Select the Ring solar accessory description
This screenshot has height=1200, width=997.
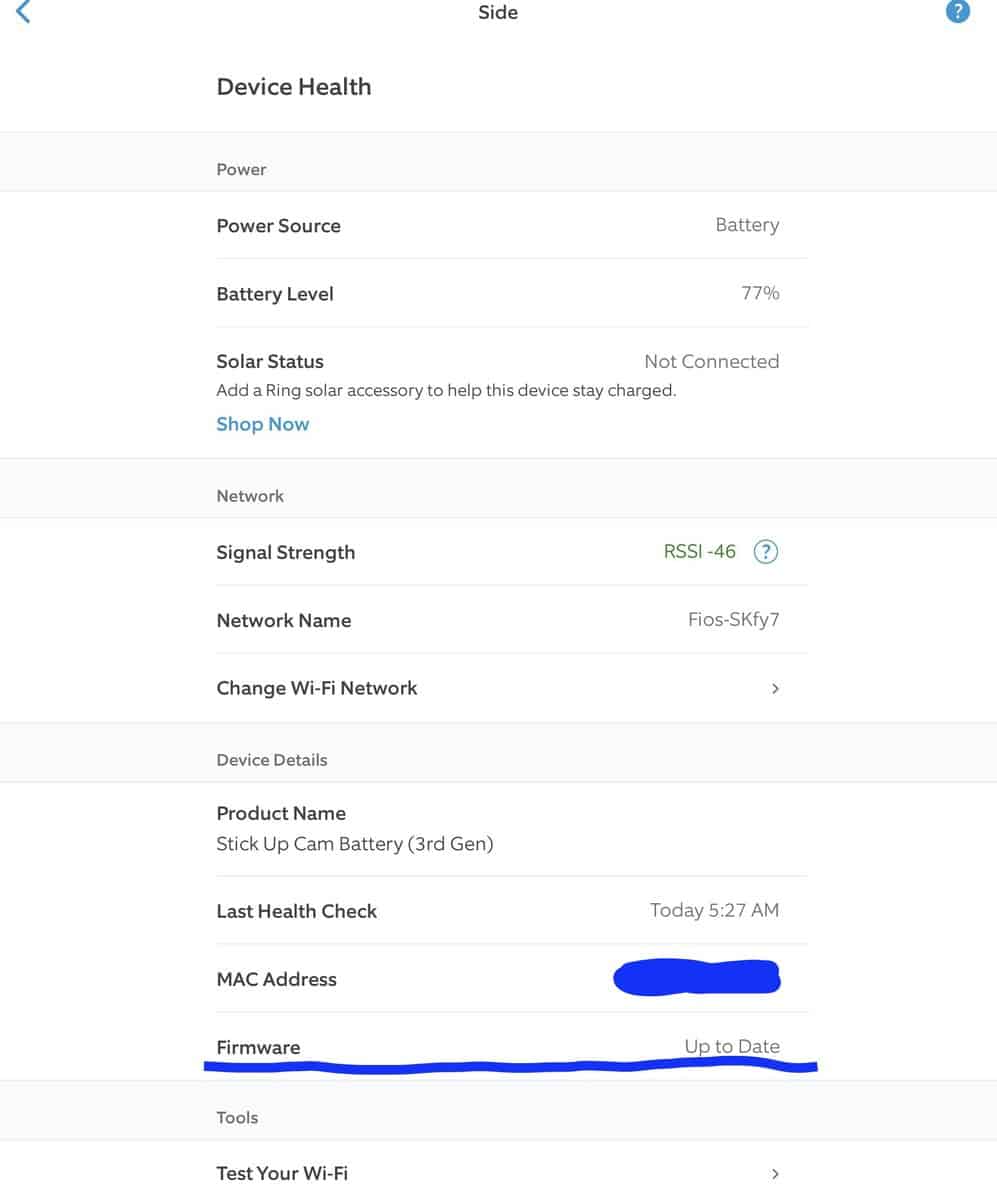tap(446, 391)
